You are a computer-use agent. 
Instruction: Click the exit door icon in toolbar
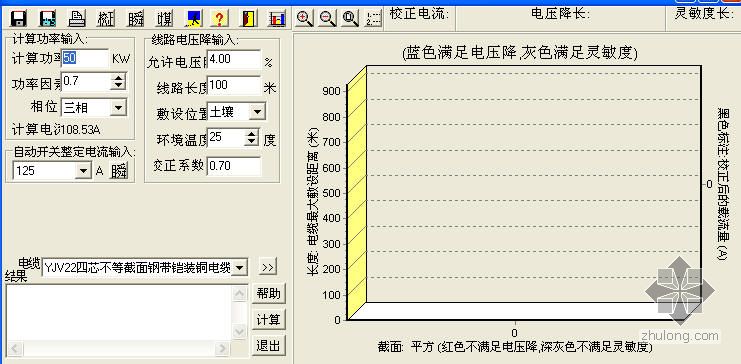(249, 18)
